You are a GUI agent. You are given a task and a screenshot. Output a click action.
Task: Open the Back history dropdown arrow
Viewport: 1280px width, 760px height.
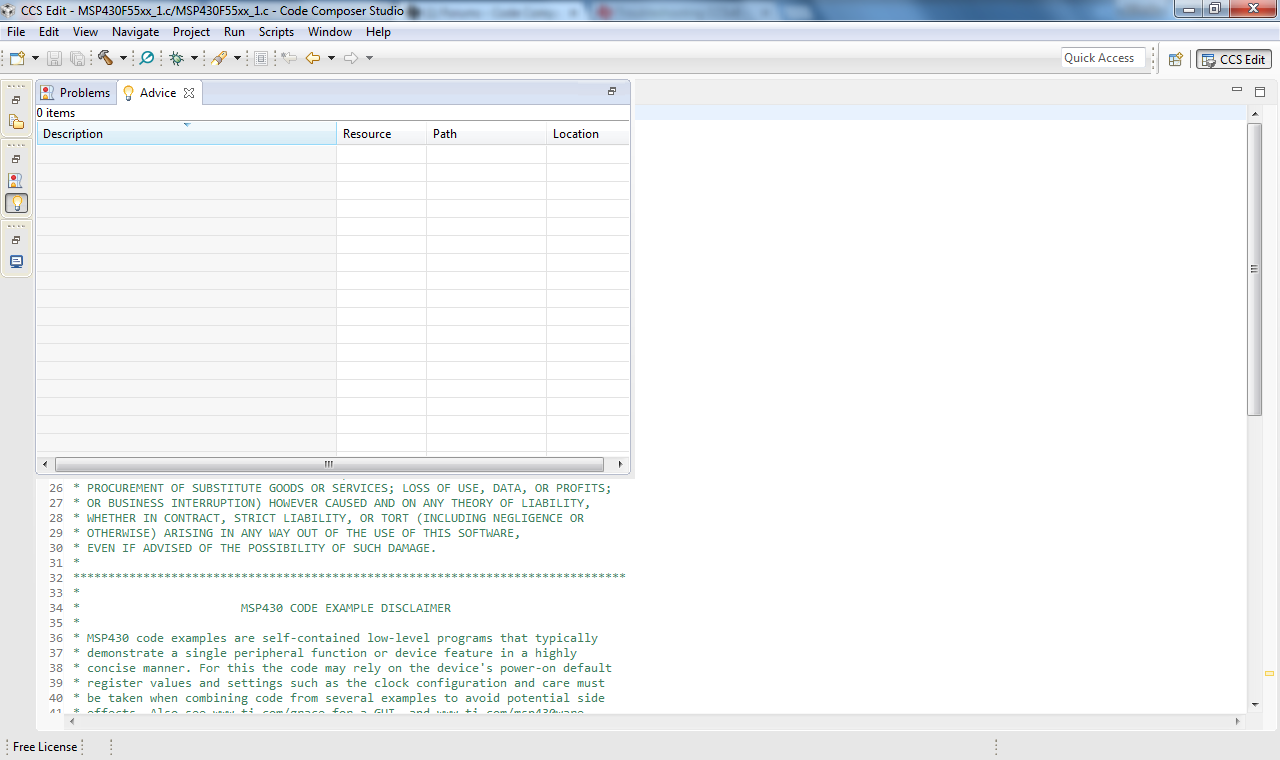pos(331,58)
